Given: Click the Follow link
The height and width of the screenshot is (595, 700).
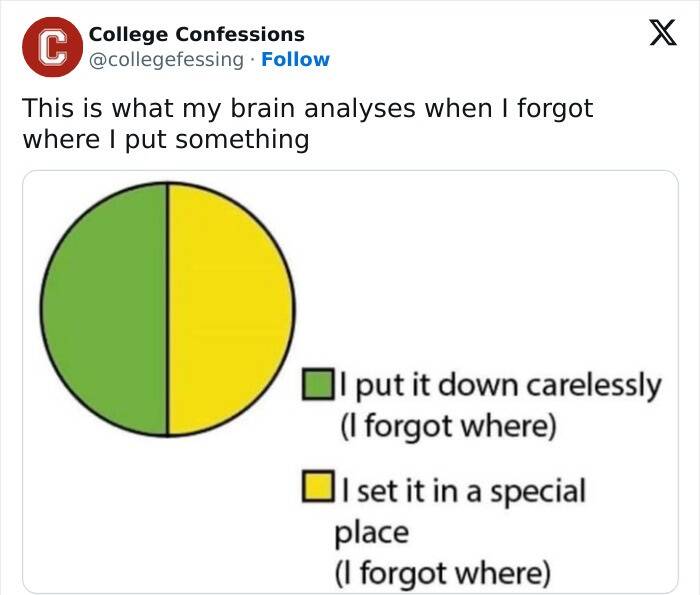Looking at the screenshot, I should 295,59.
